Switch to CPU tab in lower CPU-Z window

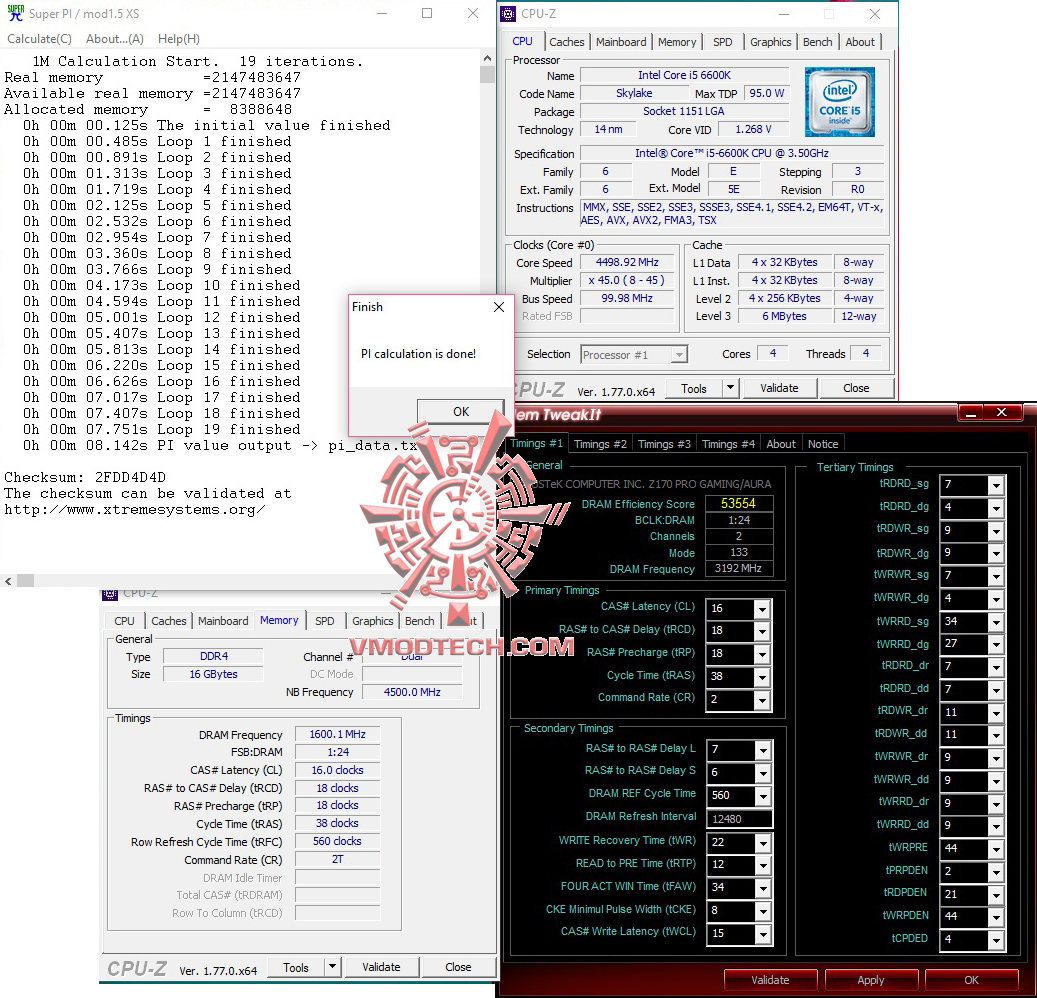coord(124,621)
